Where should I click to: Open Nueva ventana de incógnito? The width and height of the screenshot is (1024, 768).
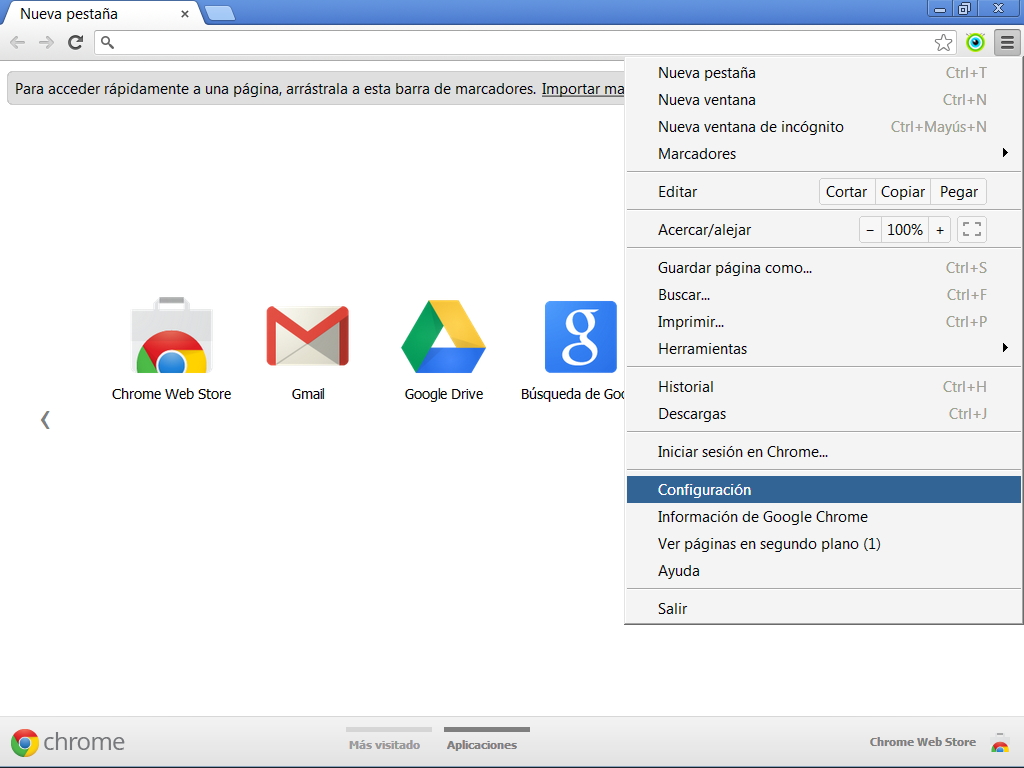(x=824, y=127)
